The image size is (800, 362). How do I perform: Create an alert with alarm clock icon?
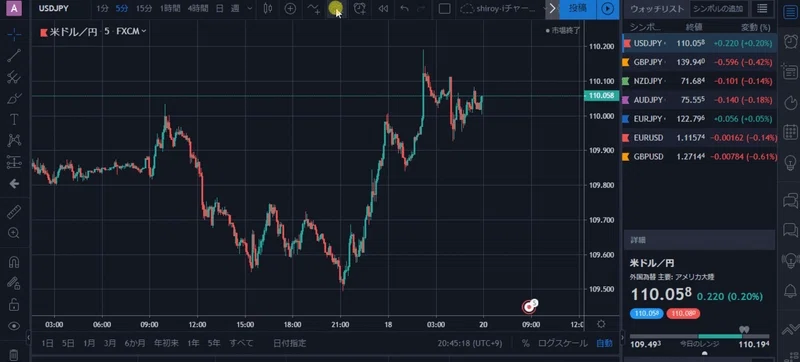pyautogui.click(x=360, y=9)
